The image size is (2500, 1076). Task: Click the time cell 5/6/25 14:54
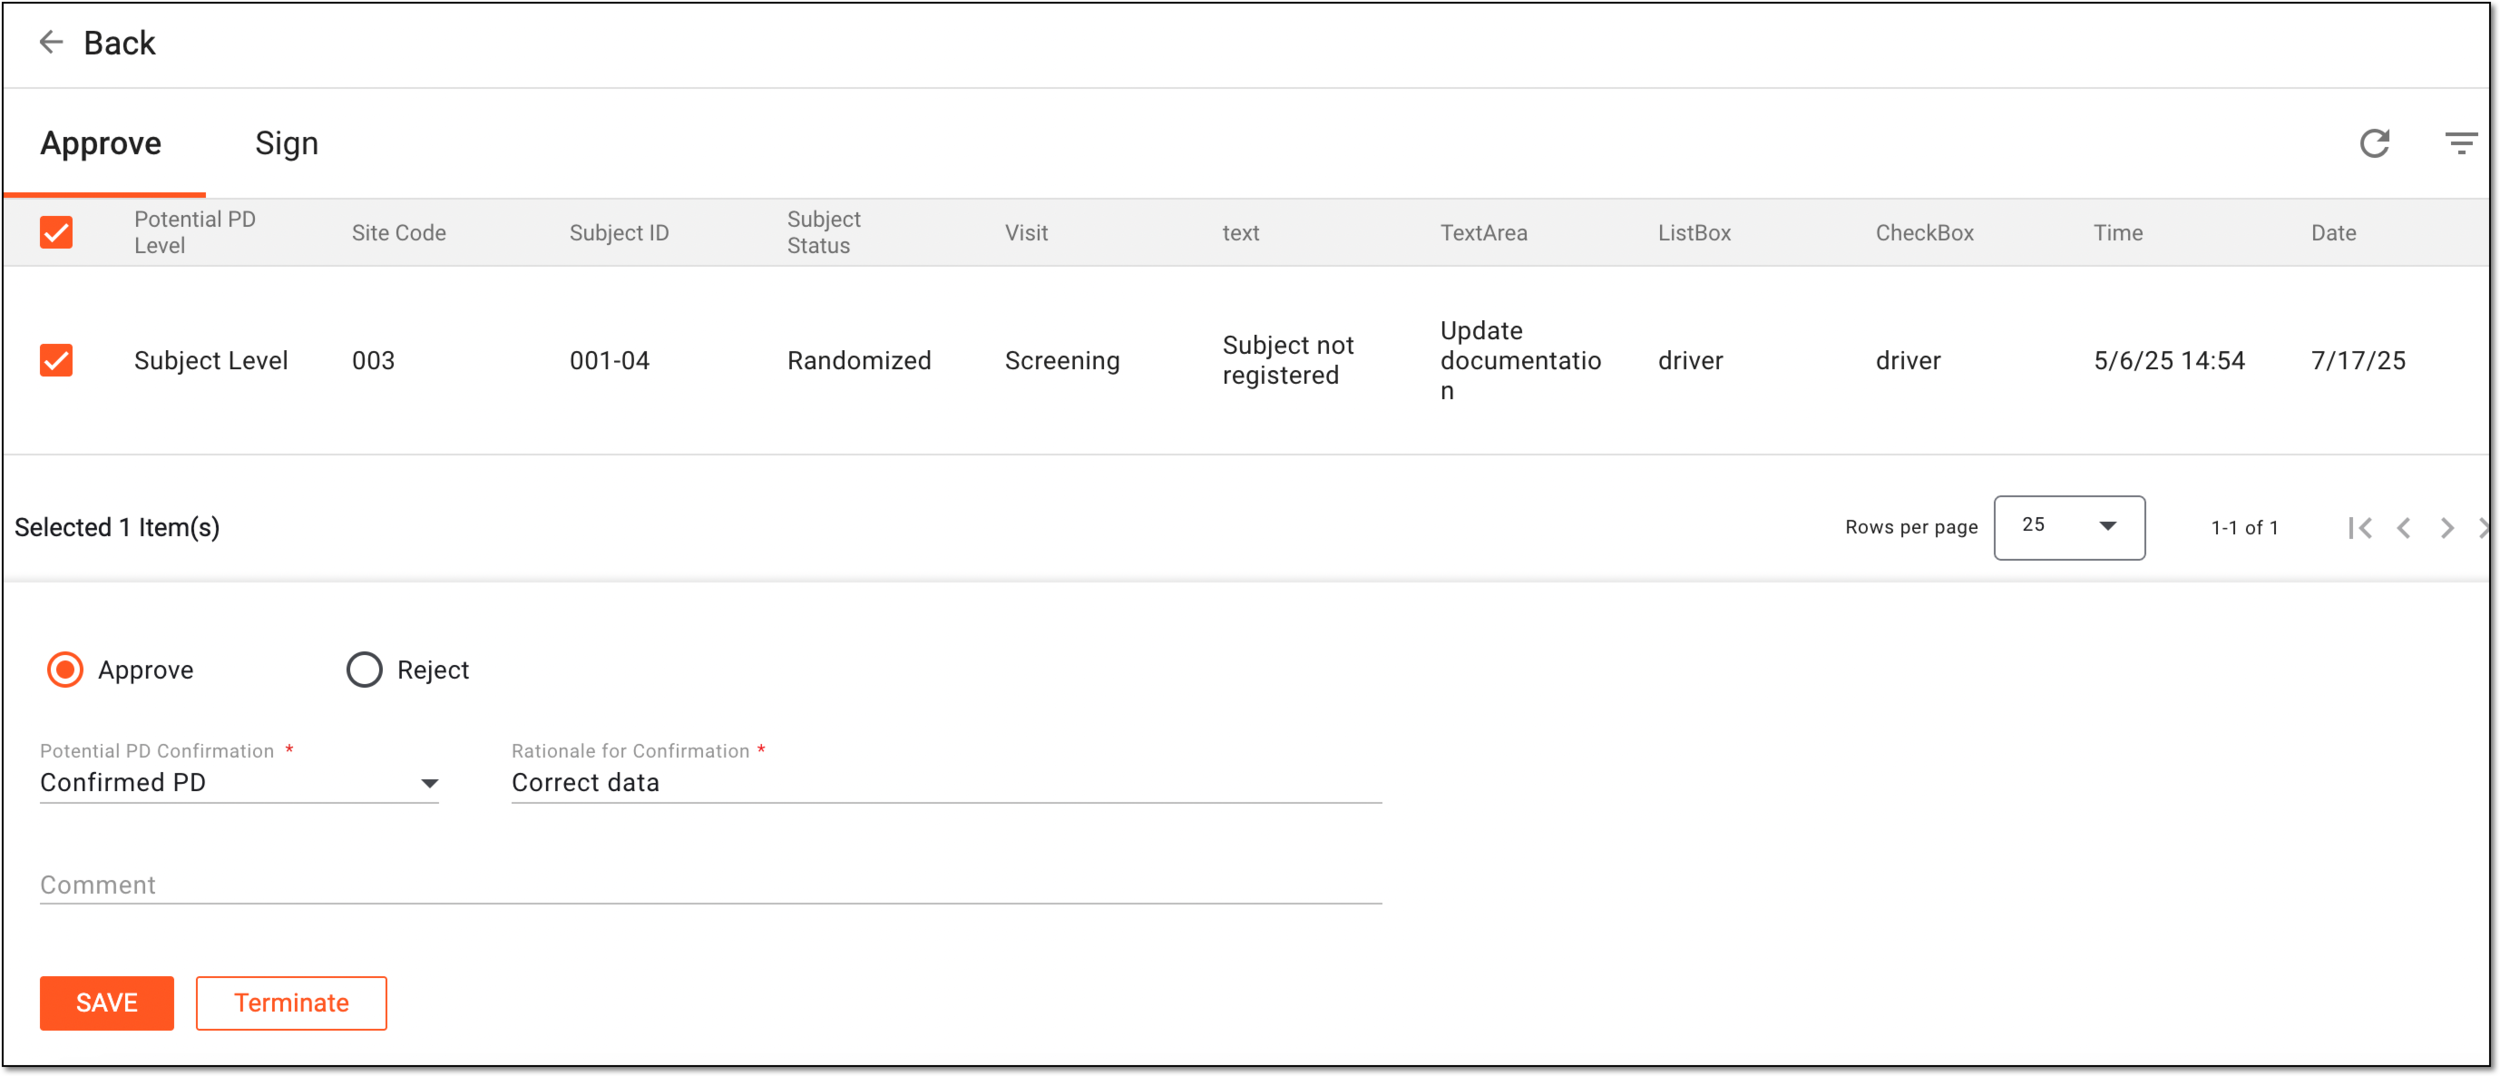point(2168,360)
